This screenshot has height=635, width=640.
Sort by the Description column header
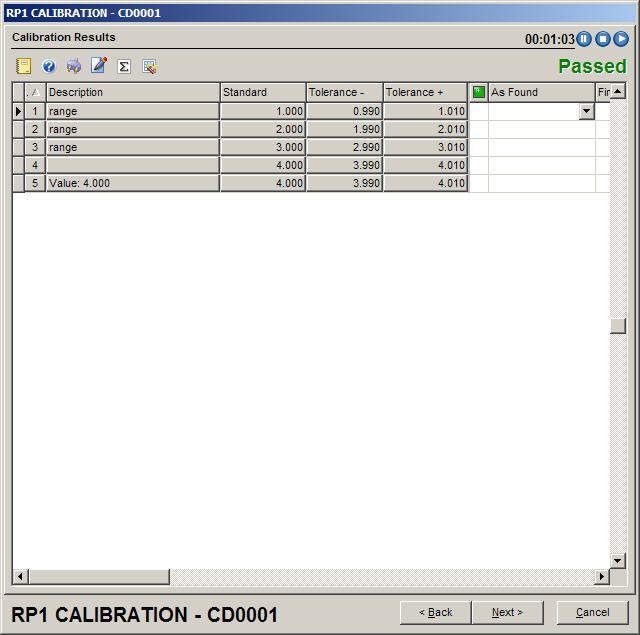[x=133, y=92]
